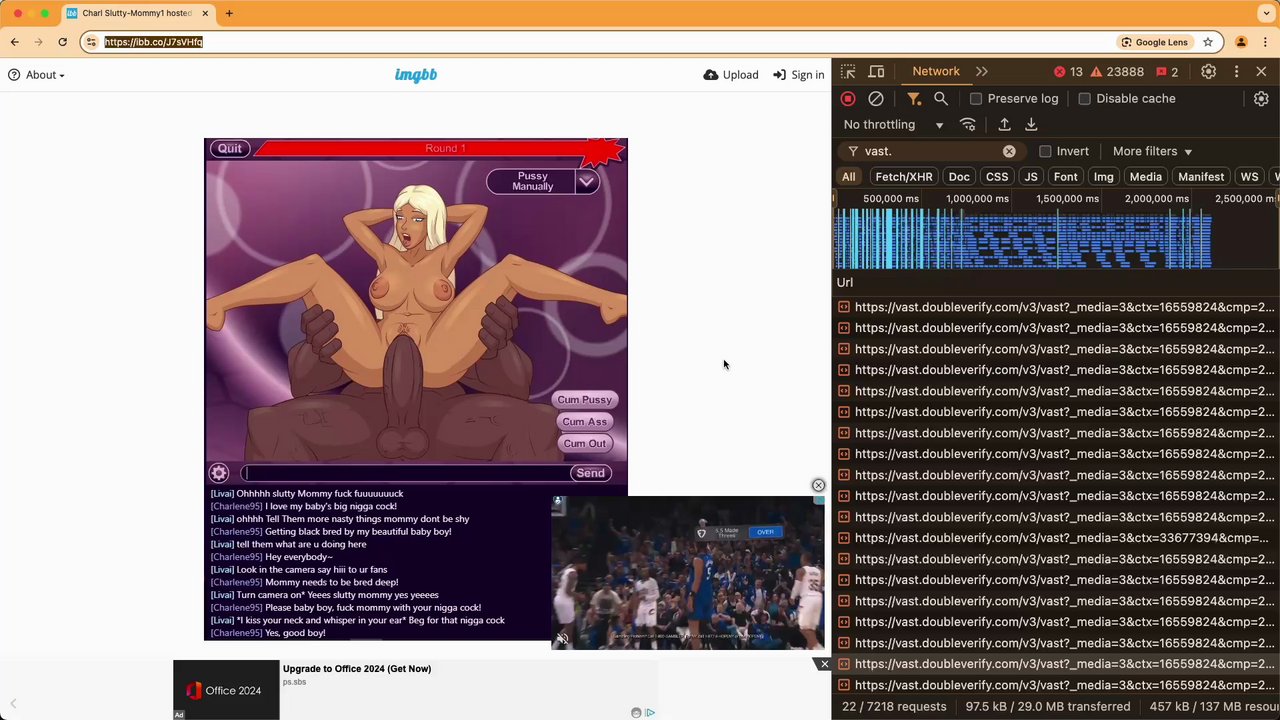Open the Upgrade to Office 2024 ad link
The width and height of the screenshot is (1280, 720).
coord(357,669)
